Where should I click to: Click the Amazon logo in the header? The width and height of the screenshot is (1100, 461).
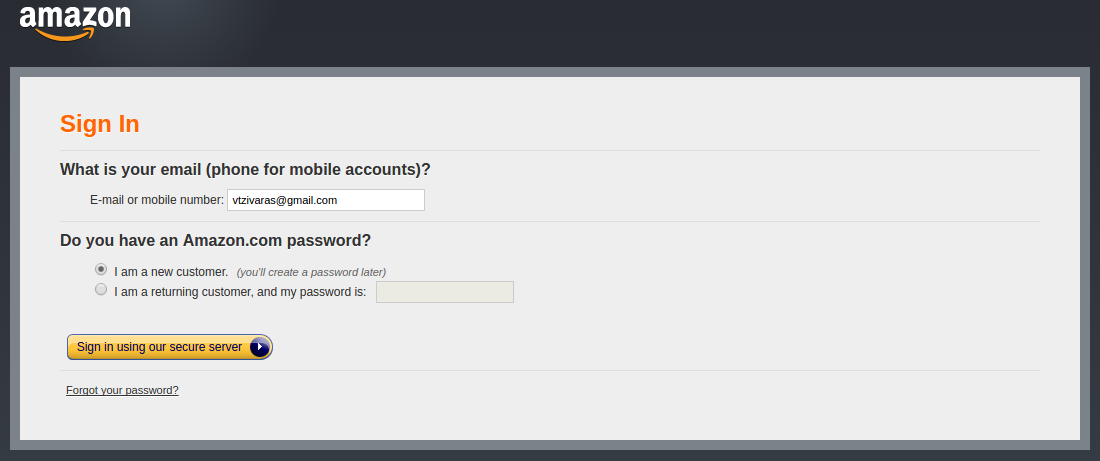coord(75,22)
